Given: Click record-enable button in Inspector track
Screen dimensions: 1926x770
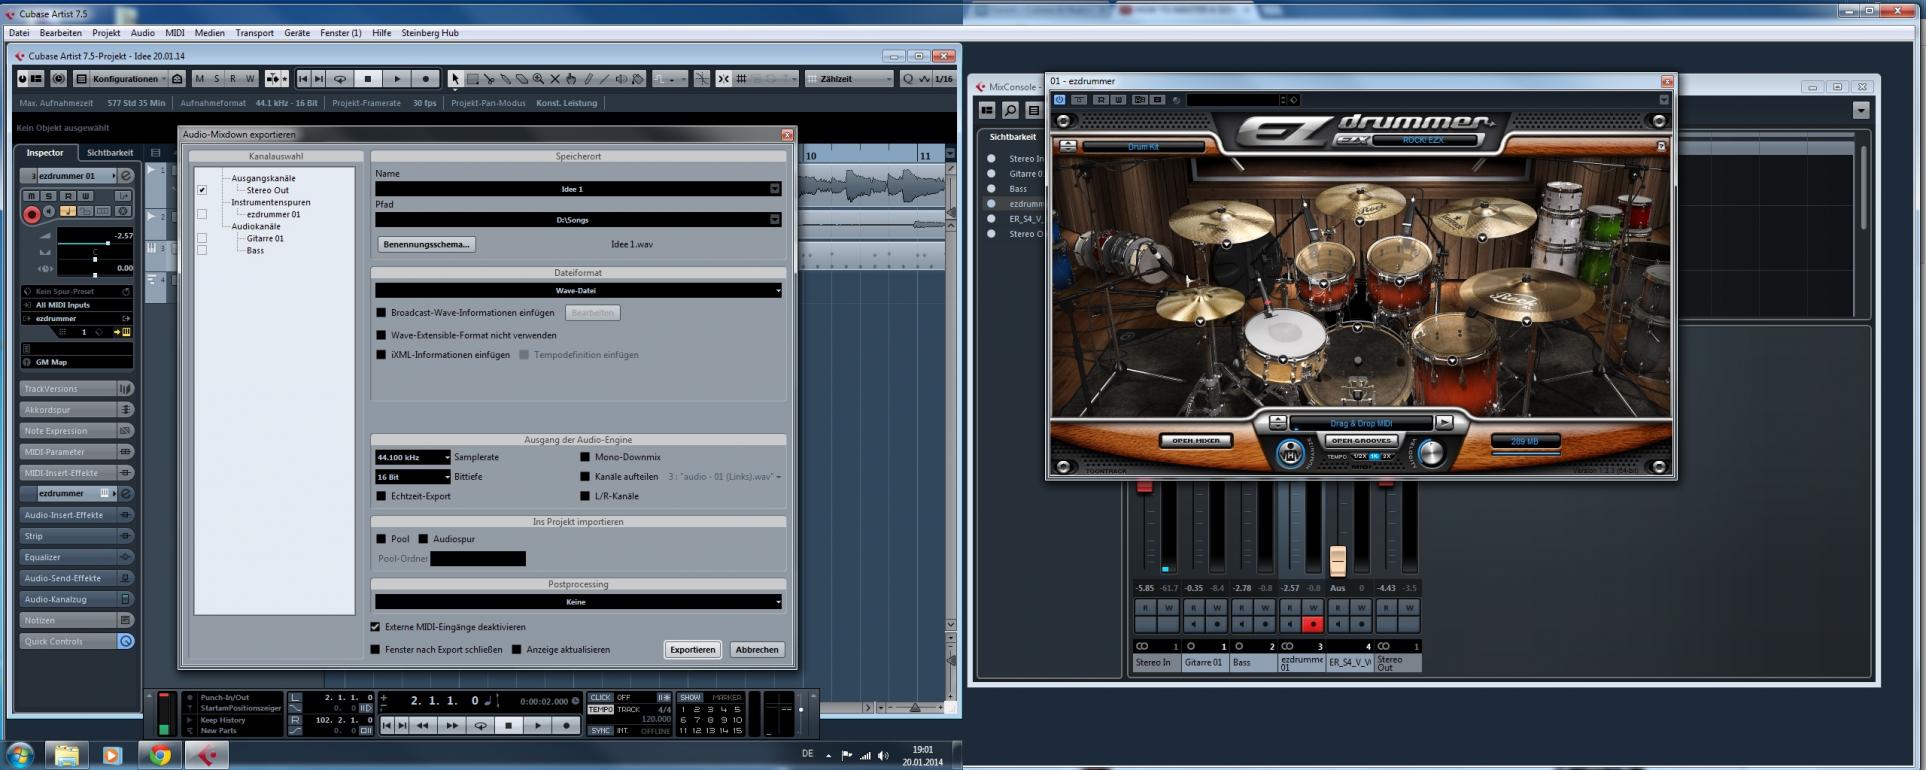Looking at the screenshot, I should point(32,214).
